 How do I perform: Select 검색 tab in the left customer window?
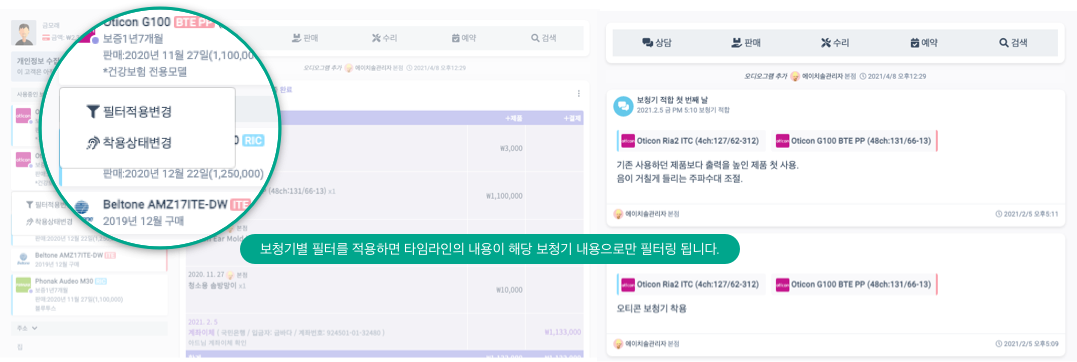(x=543, y=38)
